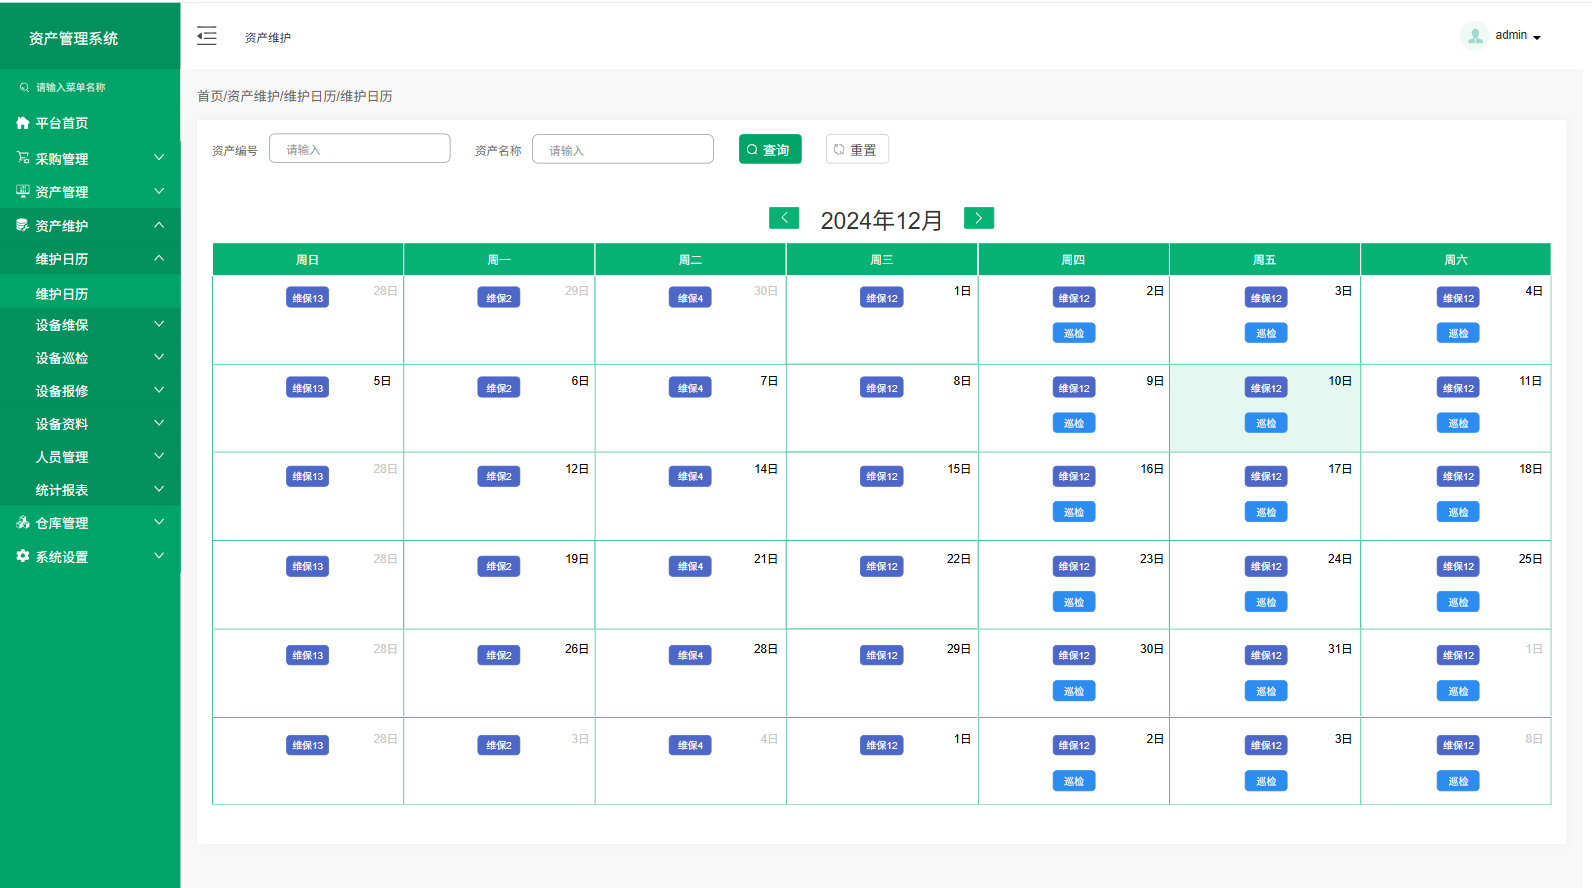The width and height of the screenshot is (1592, 888).
Task: Click the 资产编号 input field
Action: [x=360, y=149]
